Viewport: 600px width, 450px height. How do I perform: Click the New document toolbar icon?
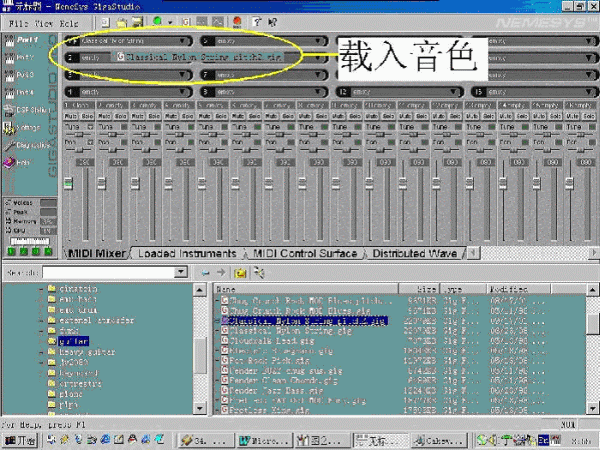[x=105, y=23]
